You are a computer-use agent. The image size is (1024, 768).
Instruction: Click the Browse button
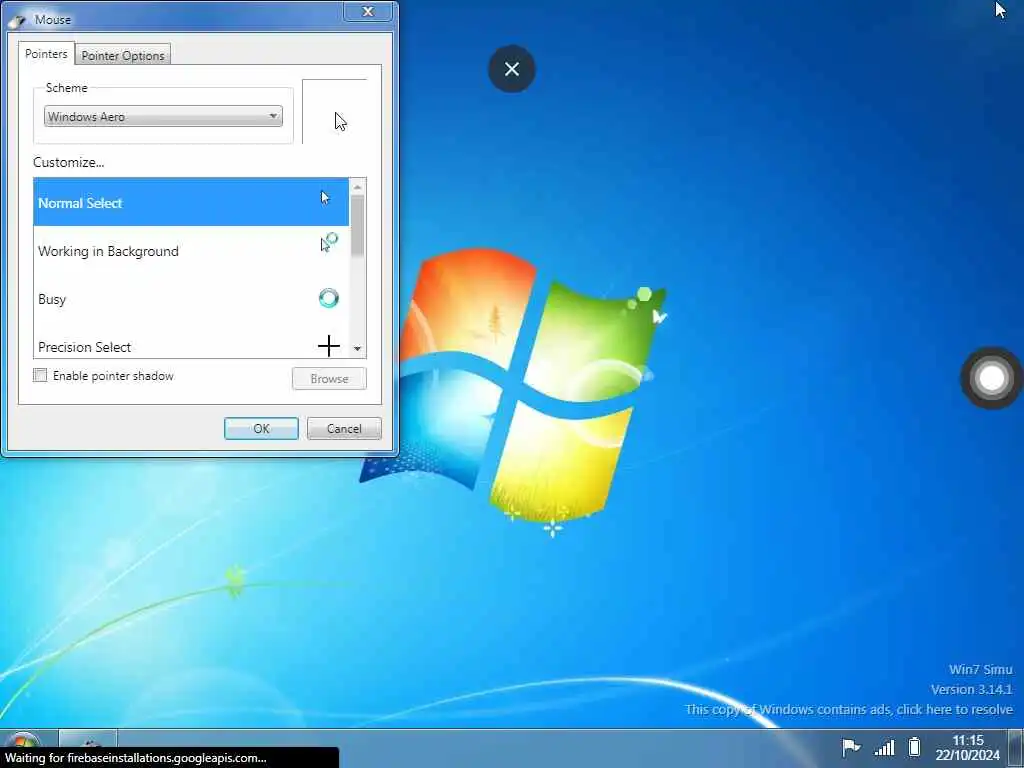[329, 378]
